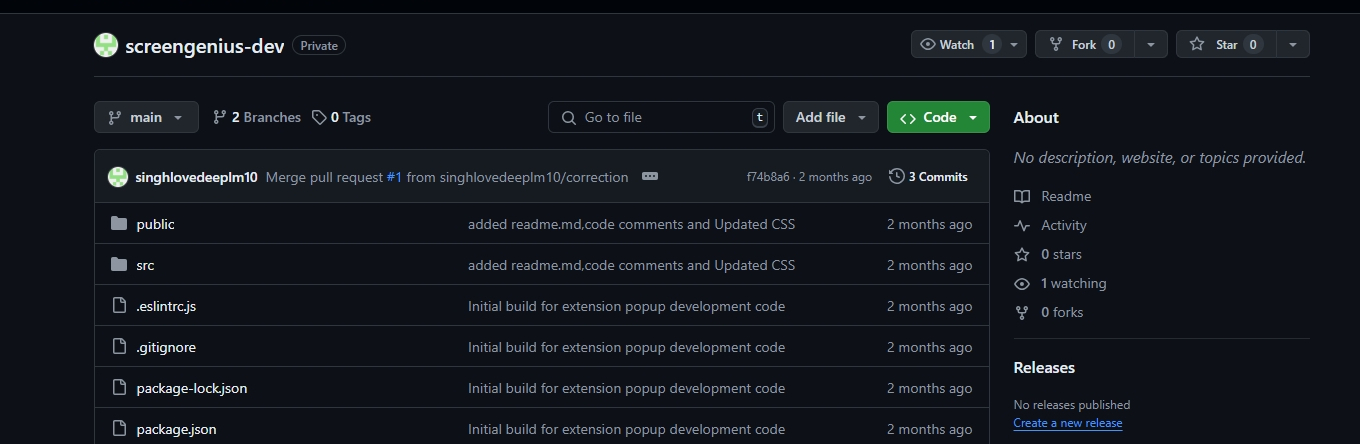The image size is (1360, 444).
Task: Expand commit message ellipsis button
Action: [650, 177]
